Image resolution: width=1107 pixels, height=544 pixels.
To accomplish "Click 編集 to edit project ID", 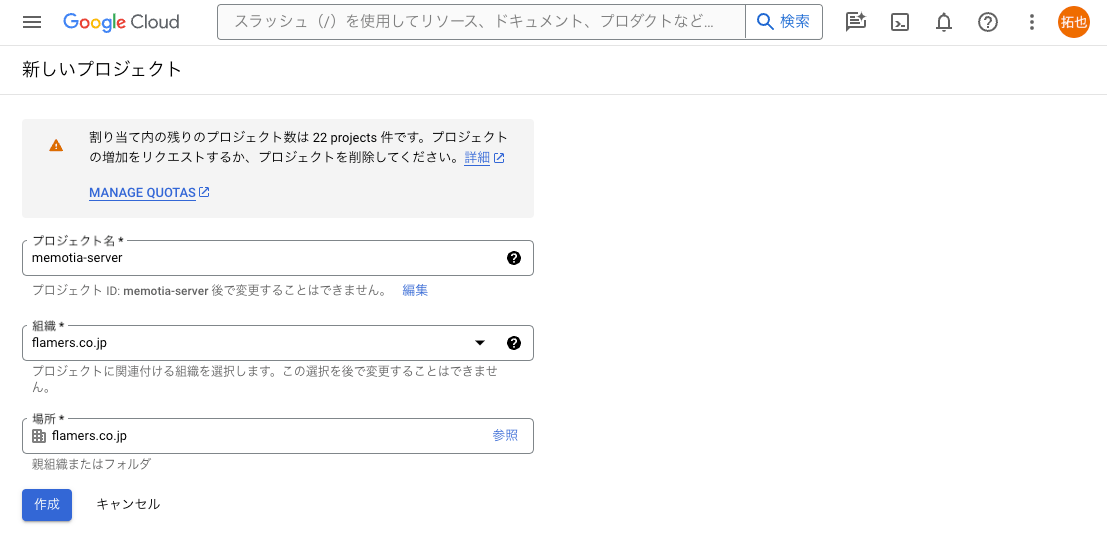I will [x=415, y=290].
